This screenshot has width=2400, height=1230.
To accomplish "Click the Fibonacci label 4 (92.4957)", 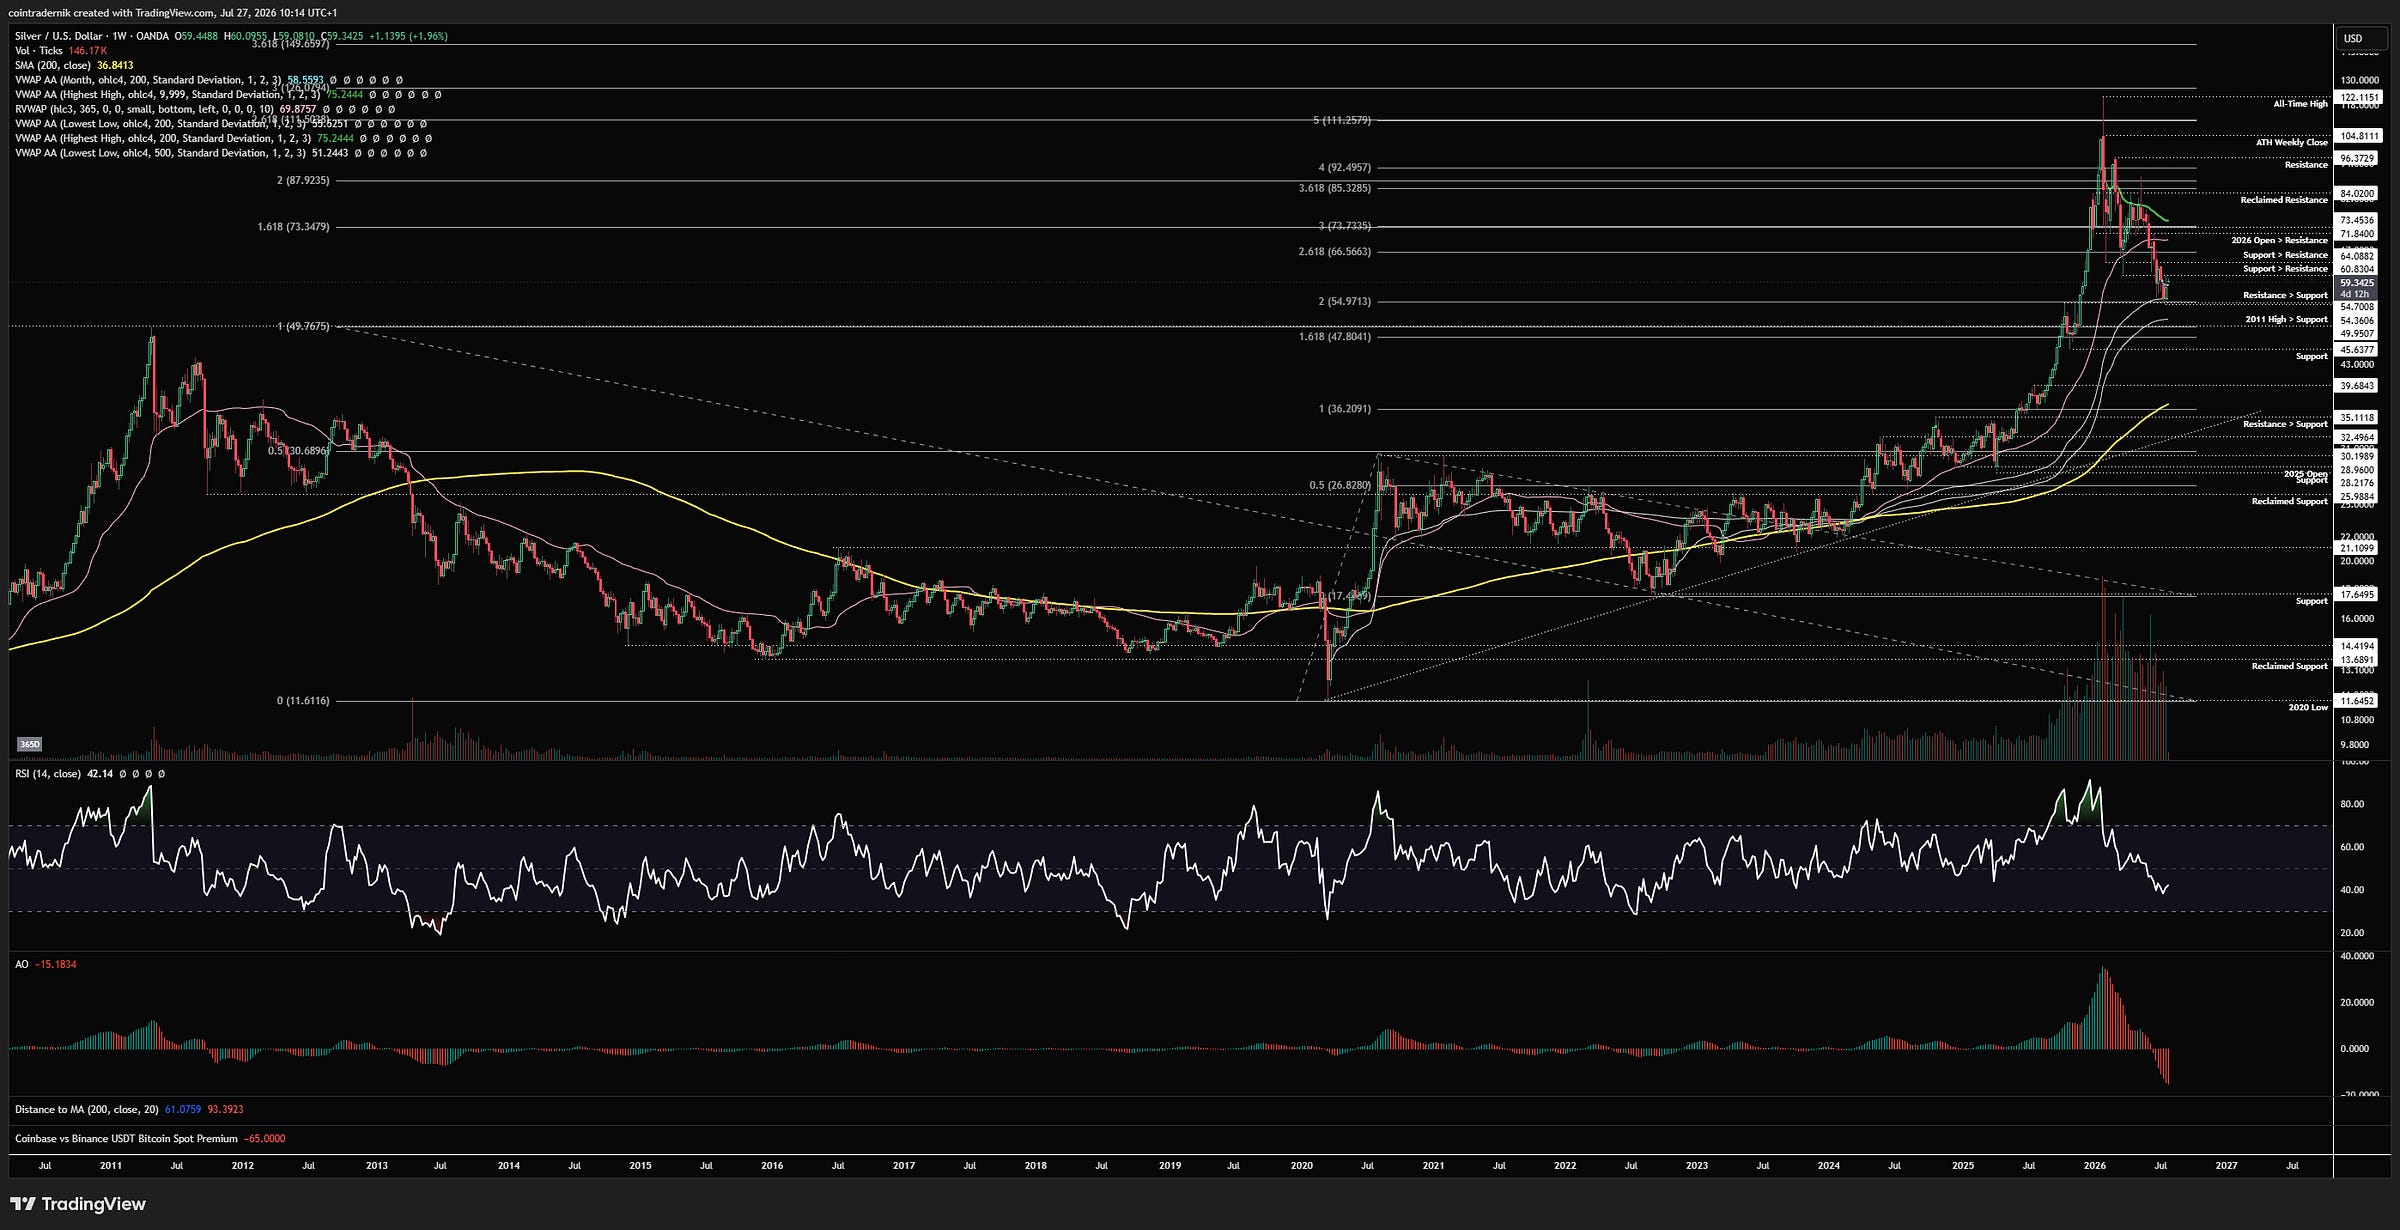I will 1345,167.
